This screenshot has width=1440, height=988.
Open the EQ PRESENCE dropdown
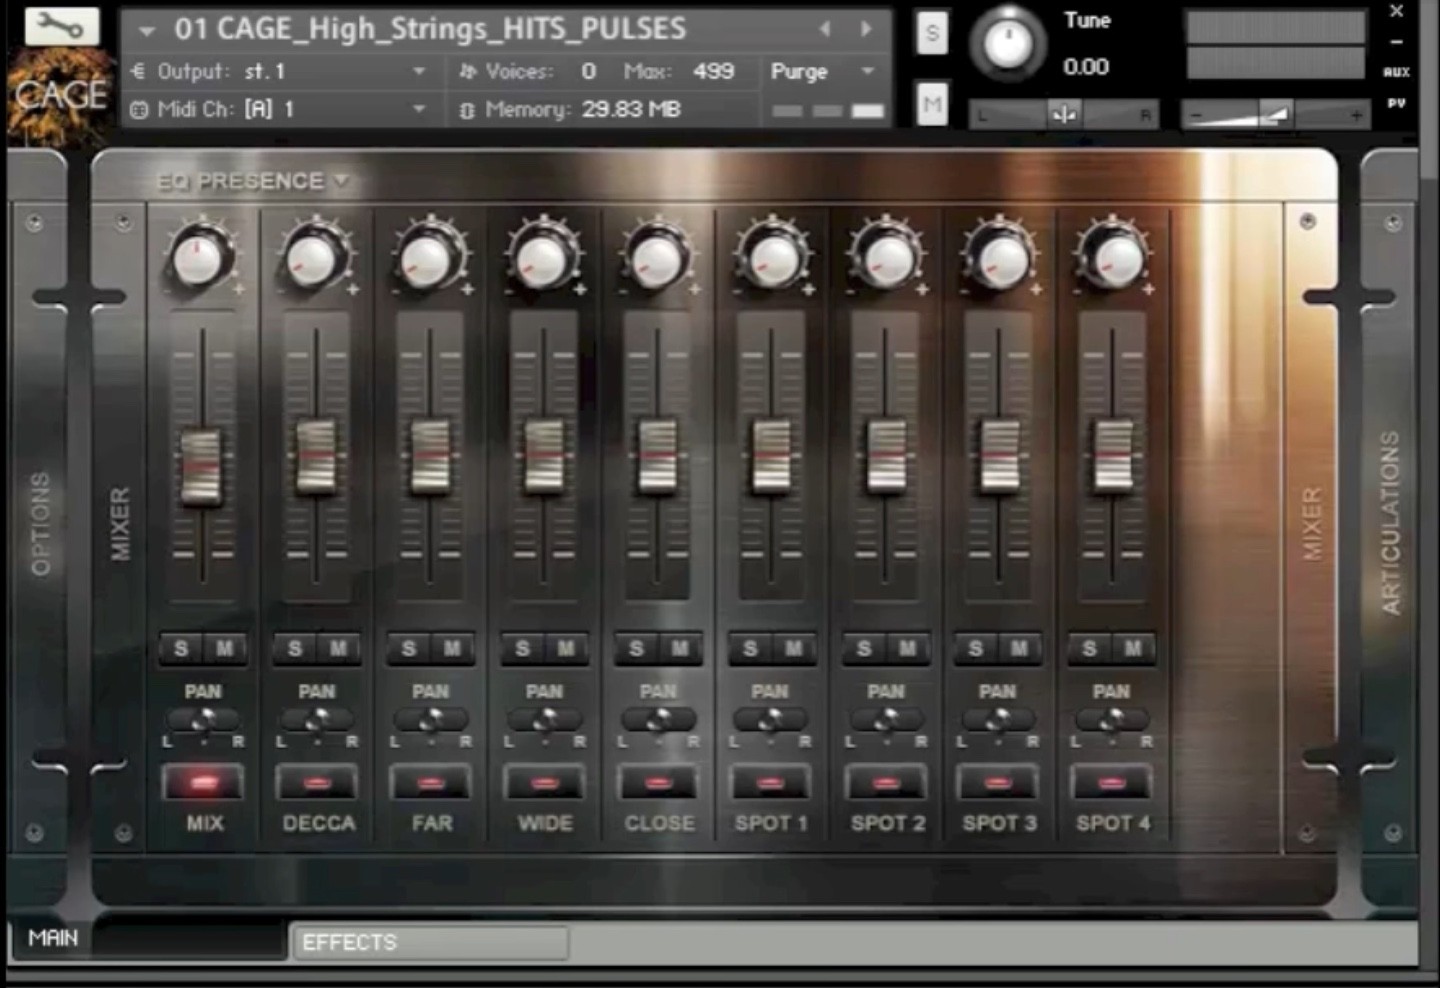[x=252, y=181]
